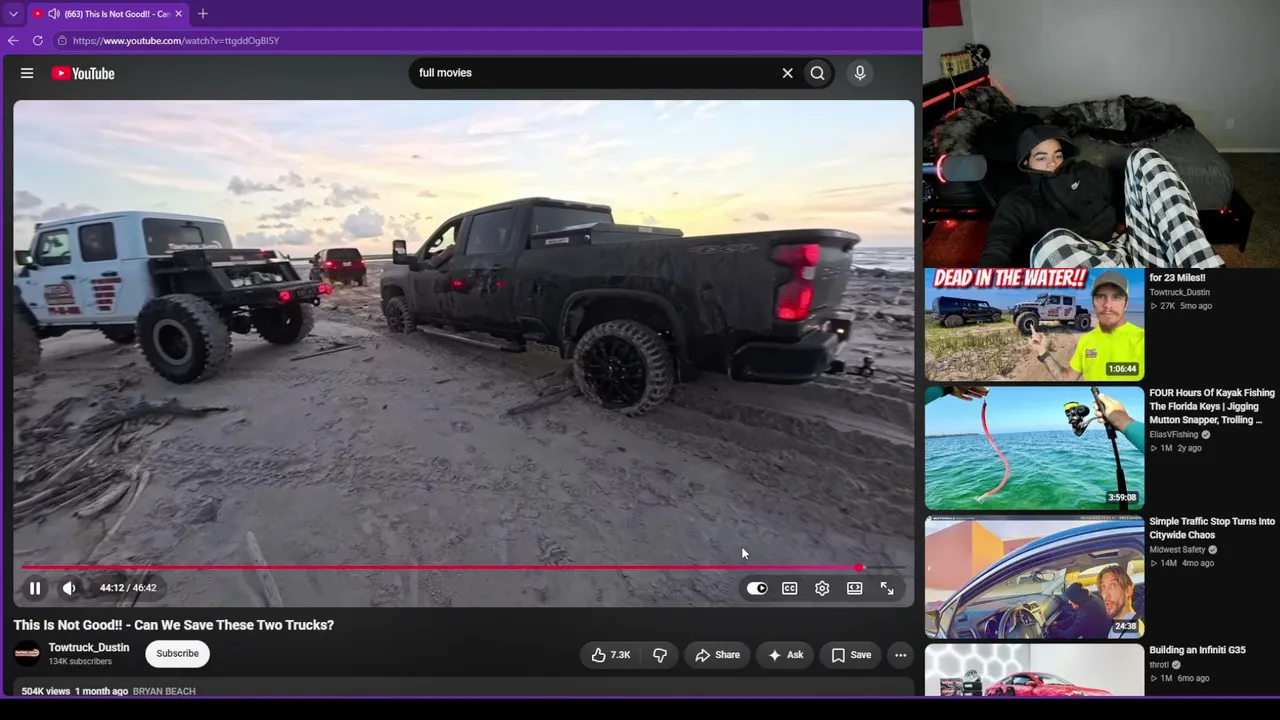1280x720 pixels.
Task: Like the video with 7.3K likes
Action: 610,655
